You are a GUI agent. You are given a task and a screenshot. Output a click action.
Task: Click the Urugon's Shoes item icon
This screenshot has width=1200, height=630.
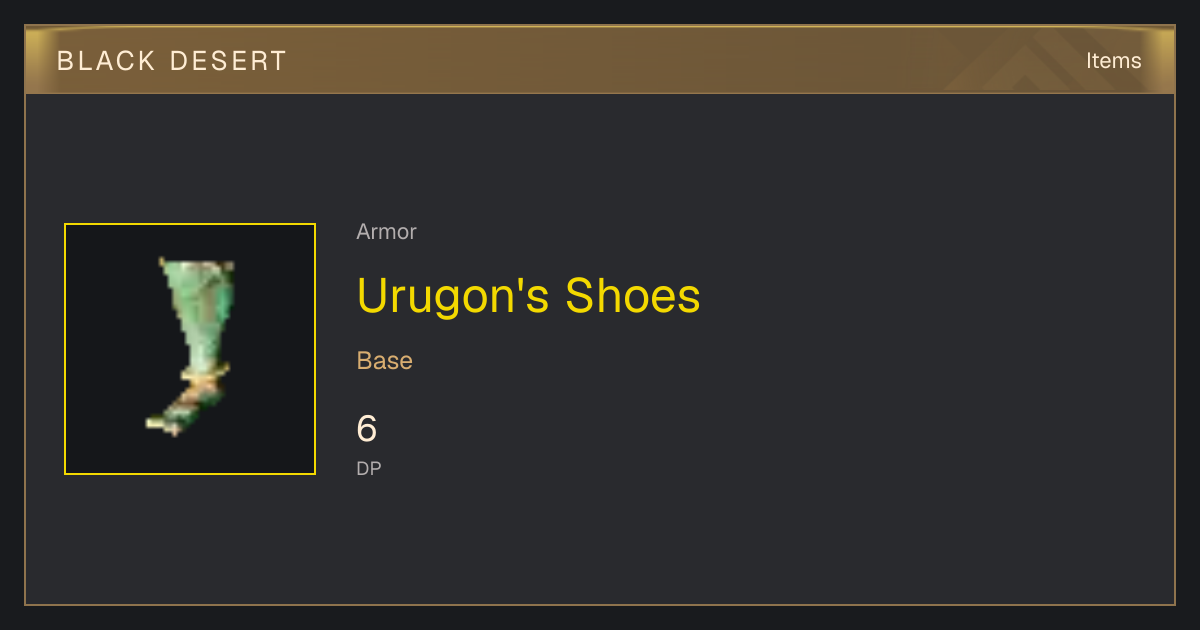click(190, 349)
